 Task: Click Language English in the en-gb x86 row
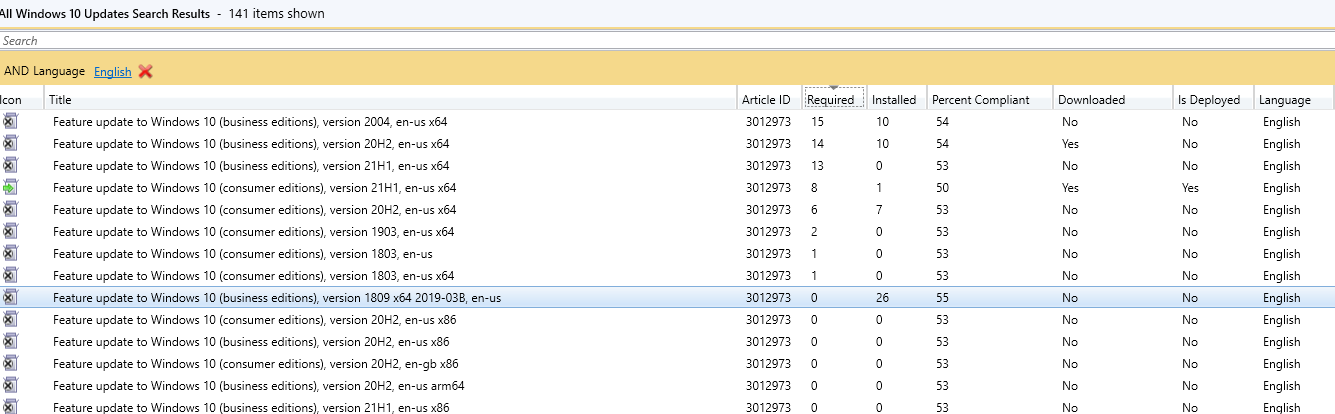pos(1281,364)
